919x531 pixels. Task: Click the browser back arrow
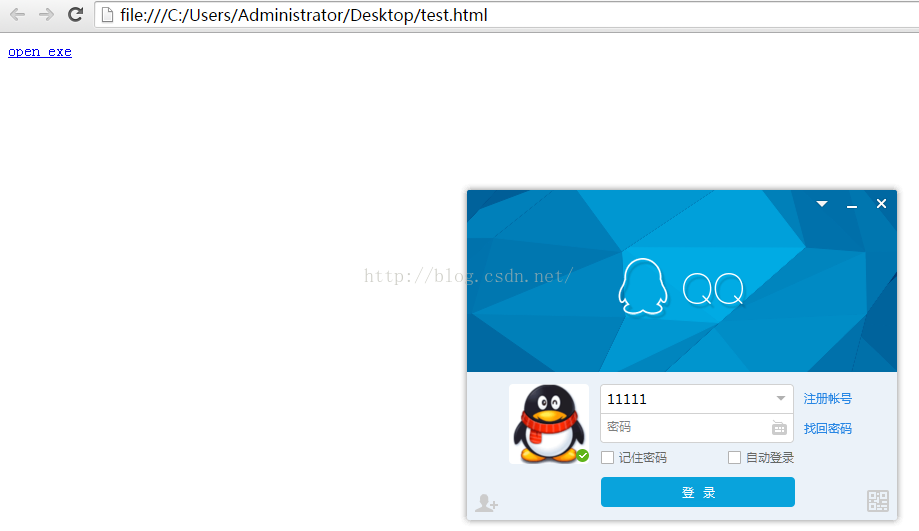18,15
